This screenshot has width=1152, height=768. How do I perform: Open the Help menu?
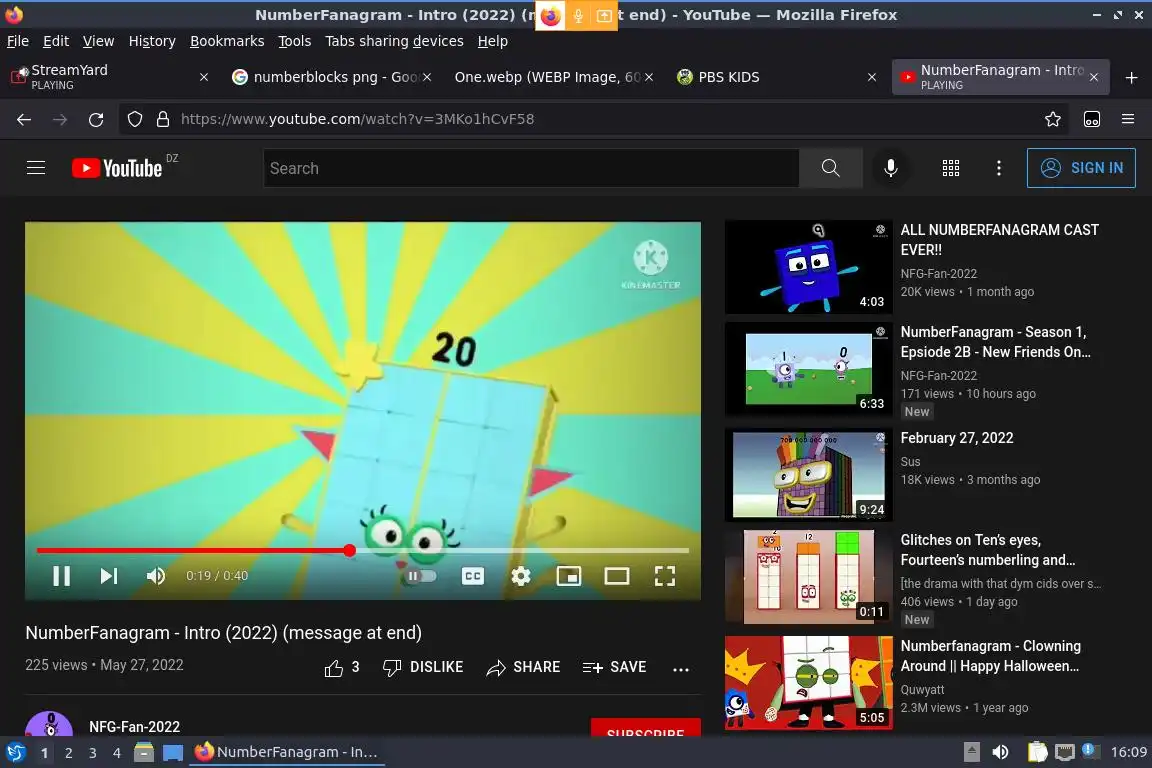(492, 41)
